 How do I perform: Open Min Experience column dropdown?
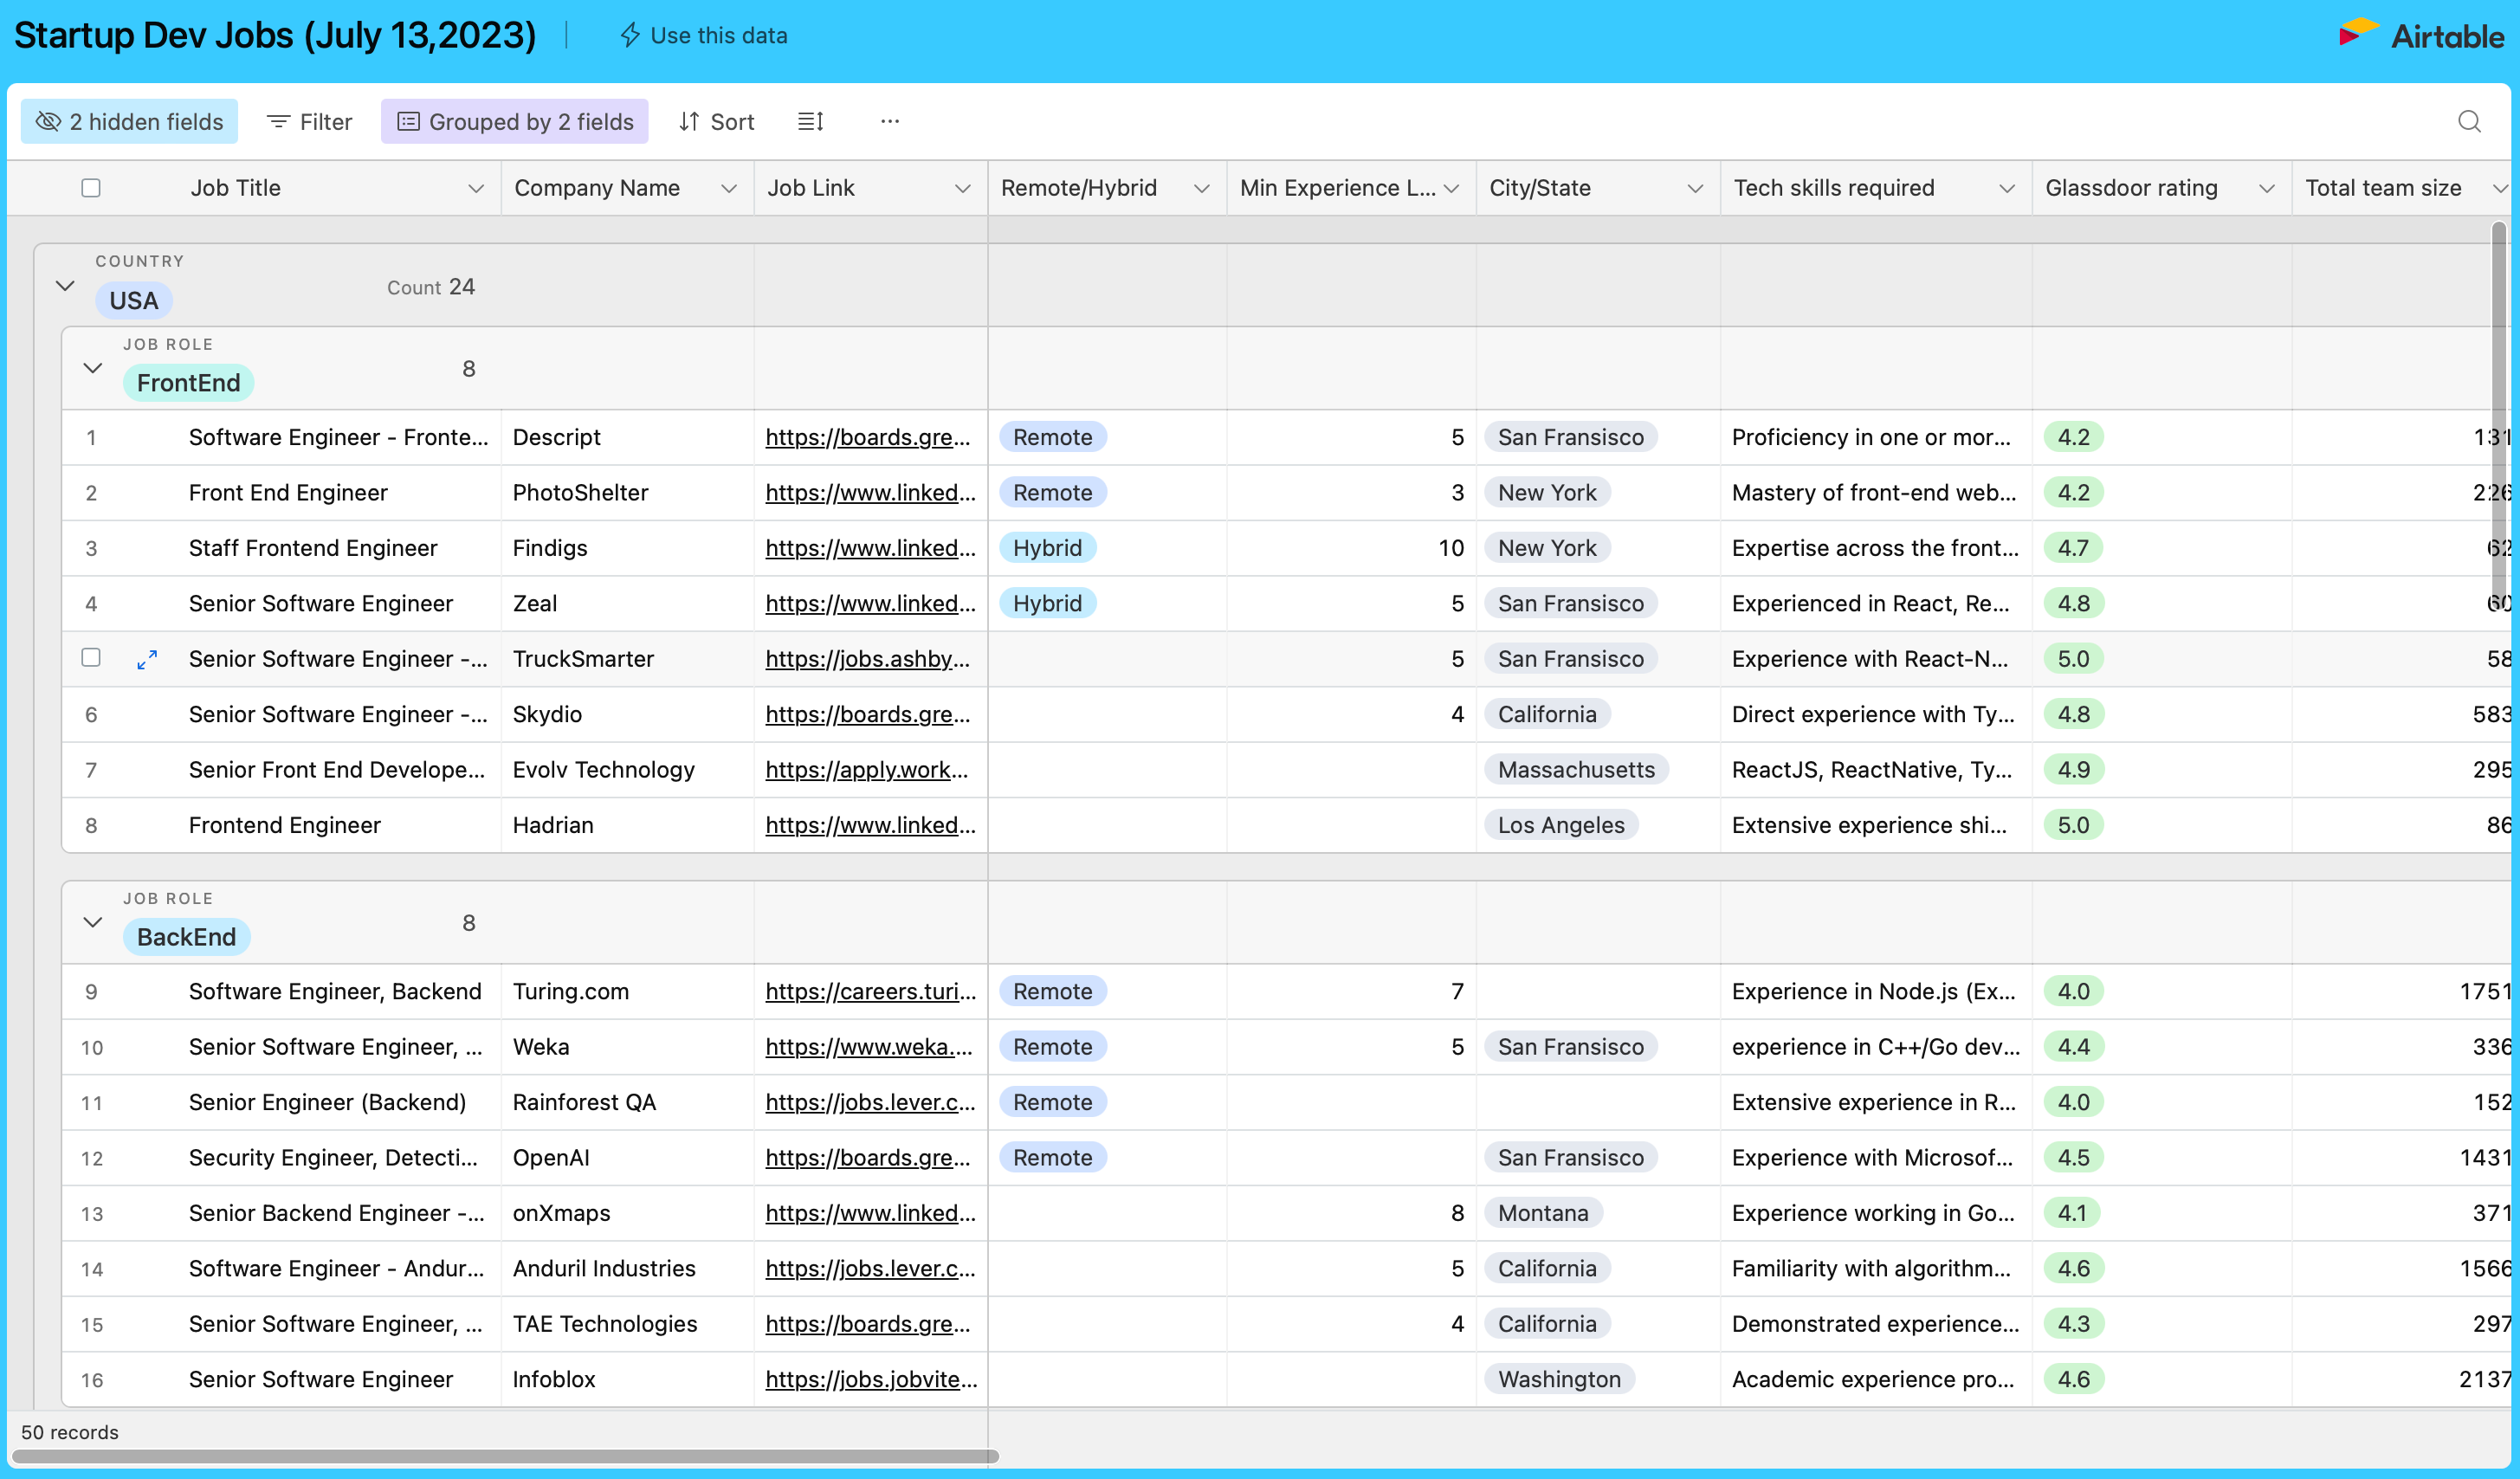point(1452,188)
